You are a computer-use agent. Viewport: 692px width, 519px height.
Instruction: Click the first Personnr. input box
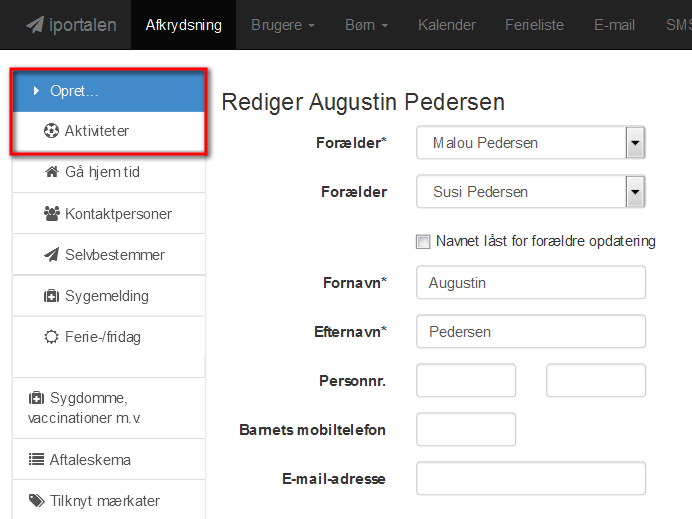[466, 380]
